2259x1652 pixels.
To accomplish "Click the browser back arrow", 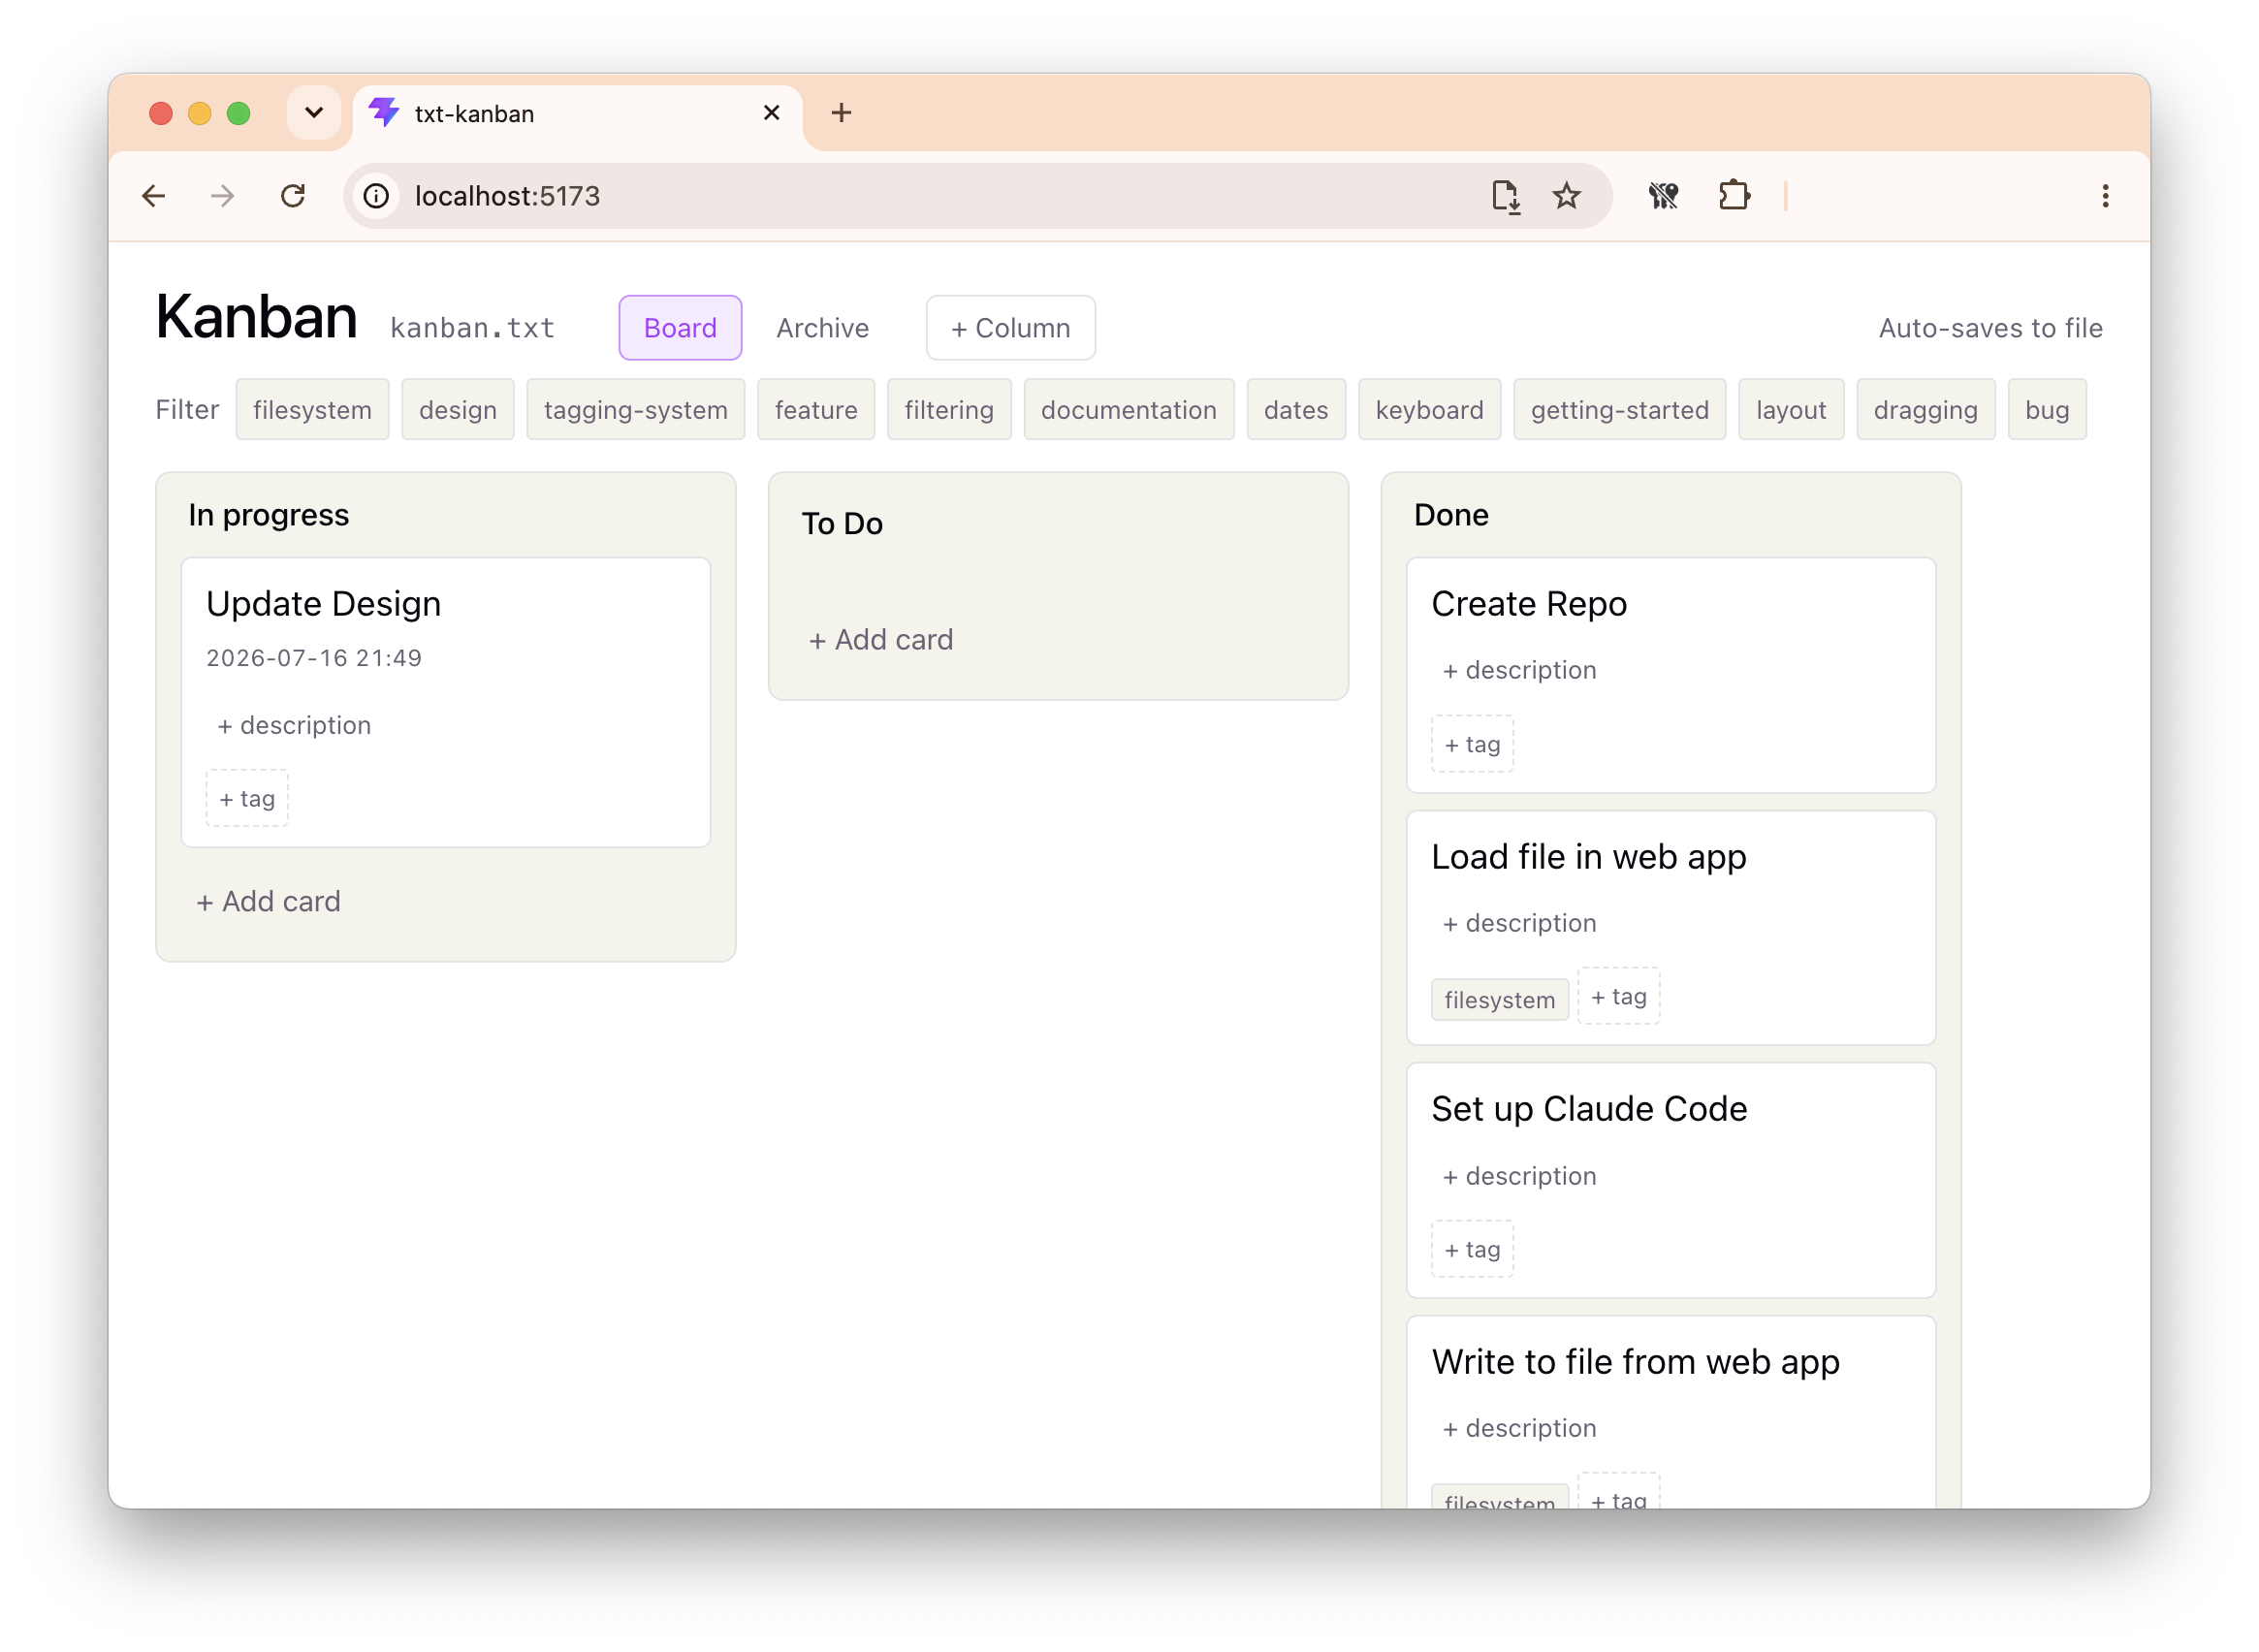I will coord(153,196).
